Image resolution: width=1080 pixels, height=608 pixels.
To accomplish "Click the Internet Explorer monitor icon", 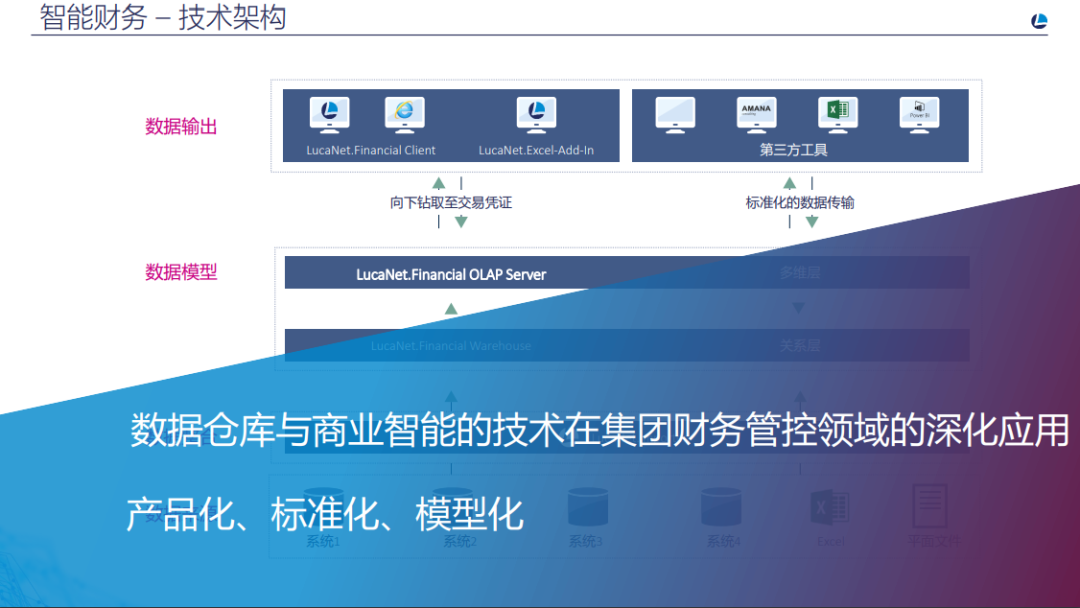I will tap(404, 115).
